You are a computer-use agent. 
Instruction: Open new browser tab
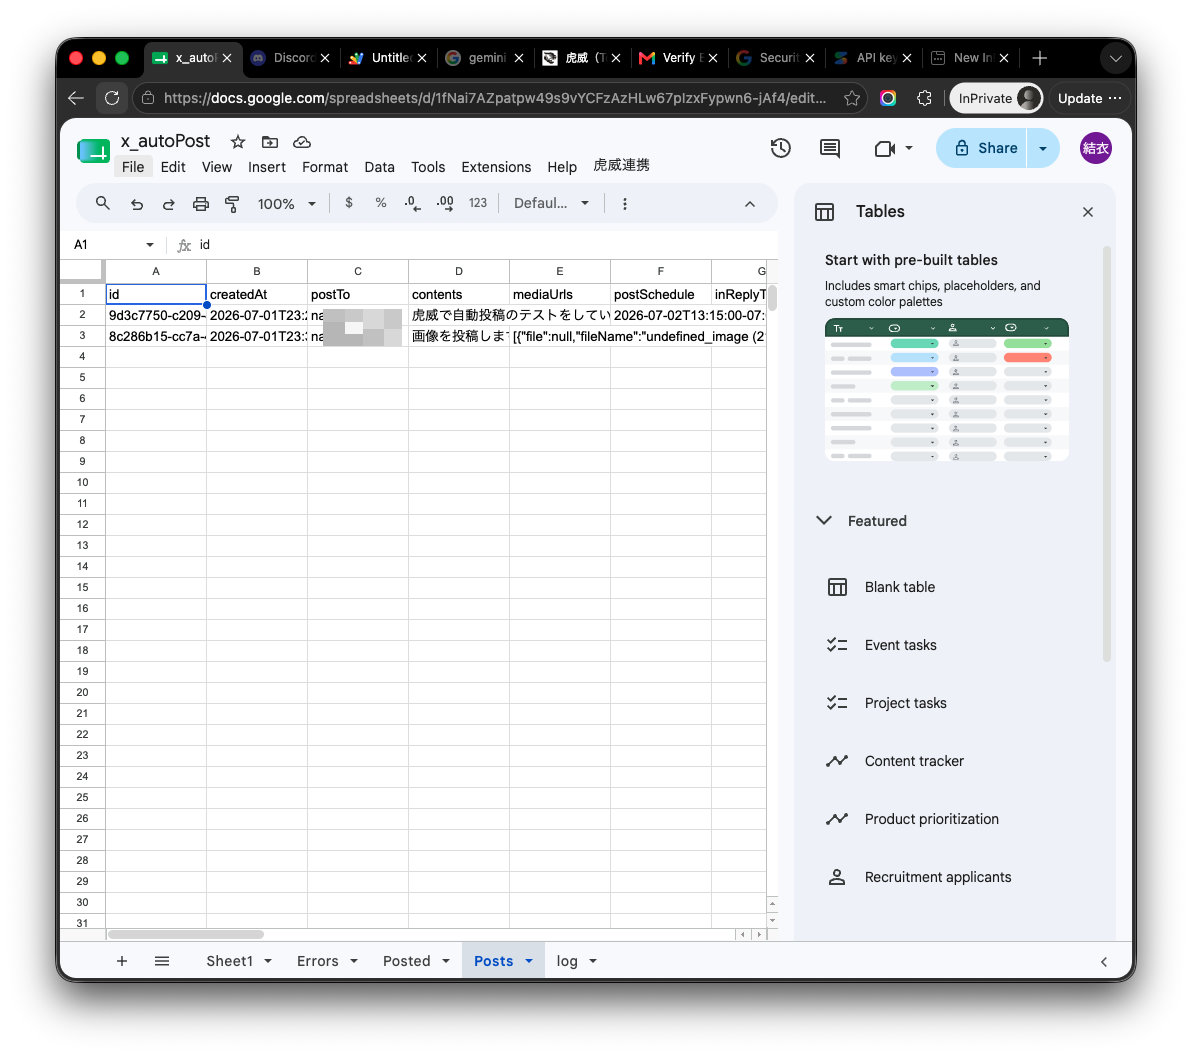(1040, 58)
